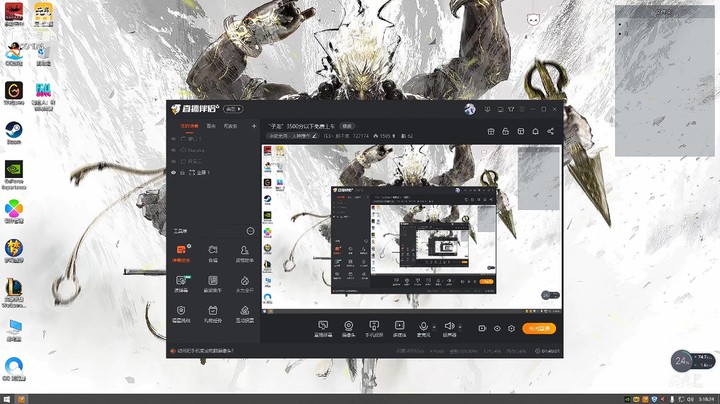Toggle visibility of third source layer
The width and height of the screenshot is (720, 404).
tap(174, 162)
